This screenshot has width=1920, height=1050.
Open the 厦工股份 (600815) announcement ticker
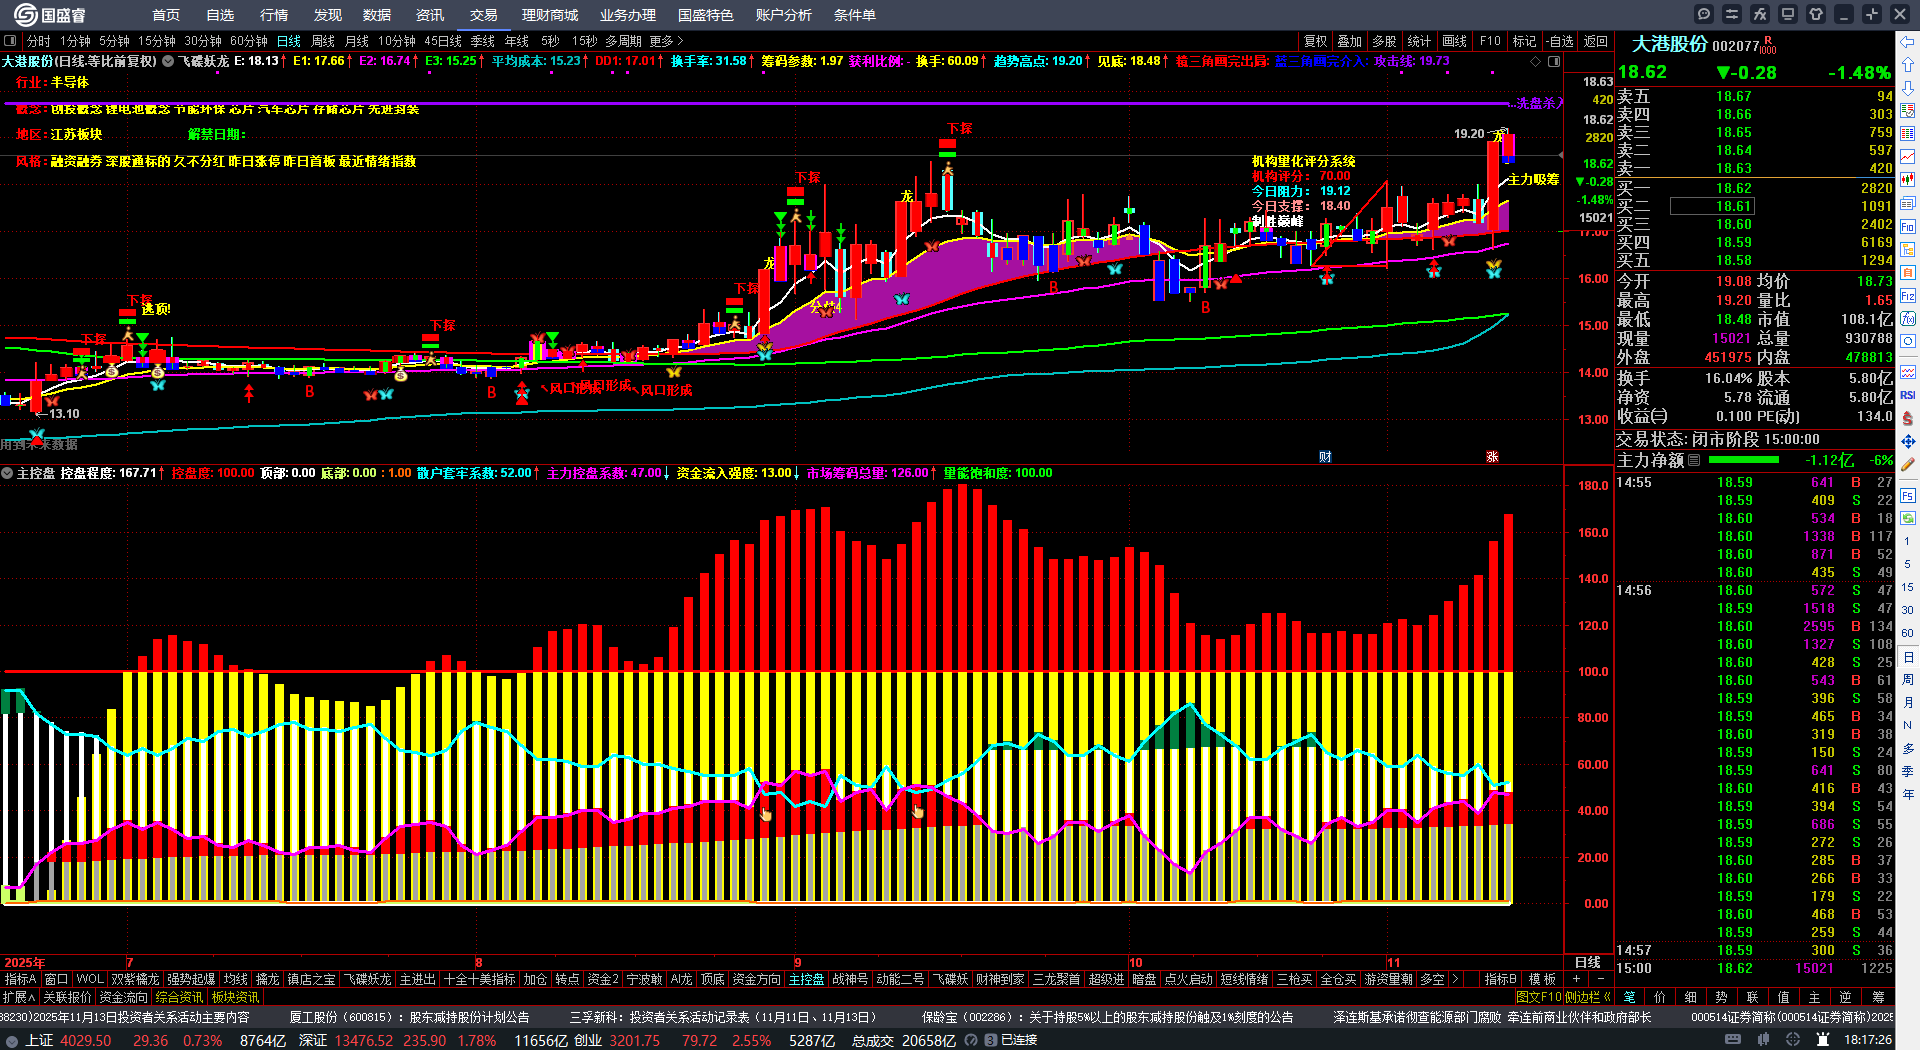click(x=409, y=1017)
